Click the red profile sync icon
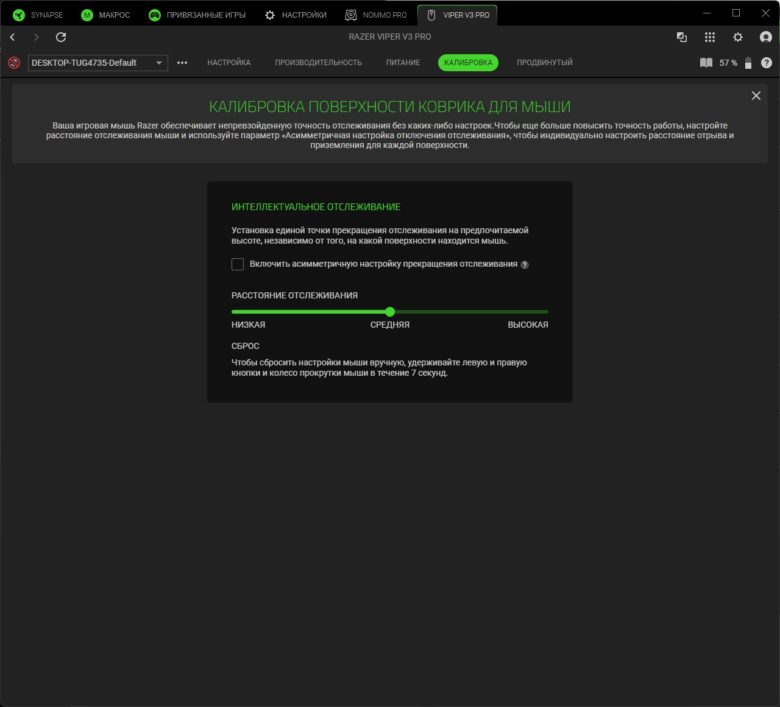 click(14, 63)
